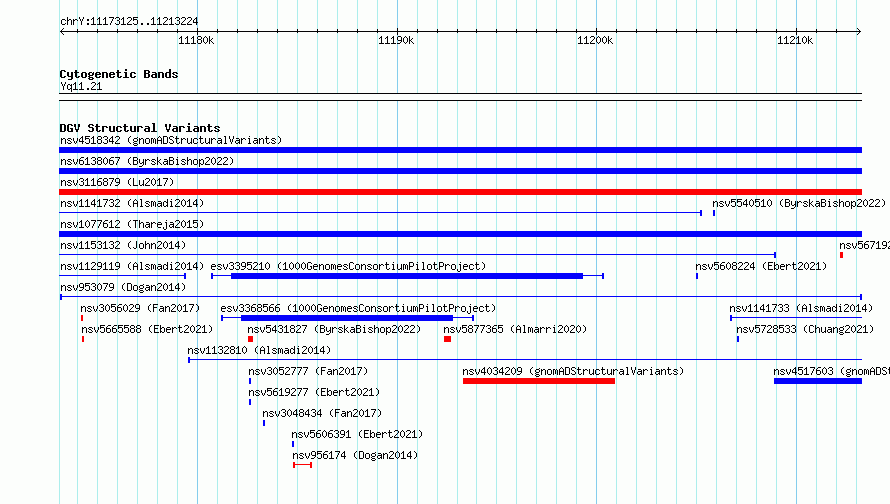This screenshot has width=890, height=504.
Task: Click the nsv1141732 (Alsmadi2014) label
Action: coord(132,203)
